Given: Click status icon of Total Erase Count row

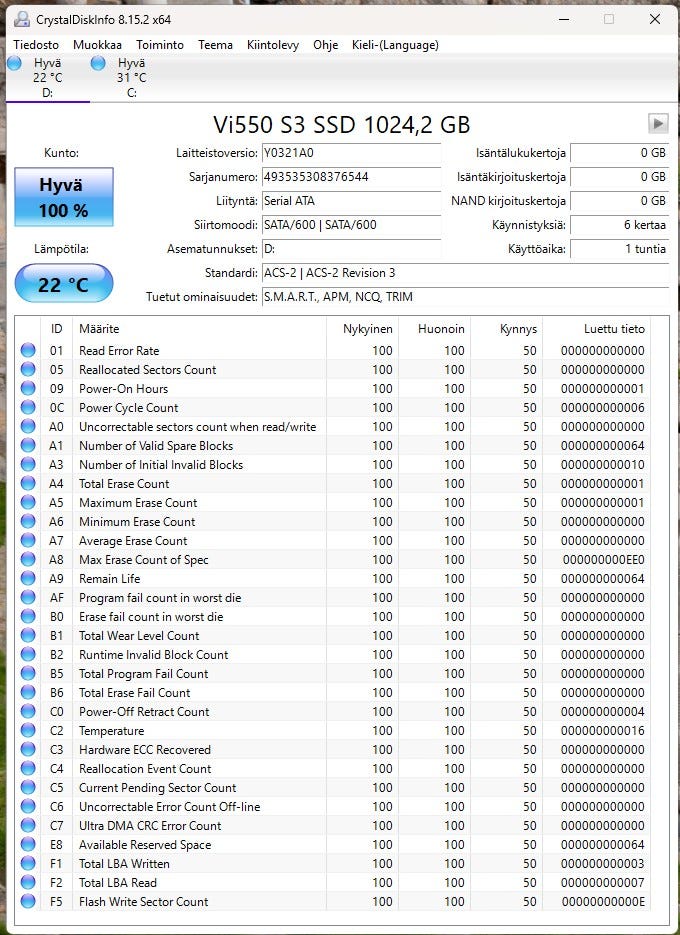Looking at the screenshot, I should pos(28,483).
